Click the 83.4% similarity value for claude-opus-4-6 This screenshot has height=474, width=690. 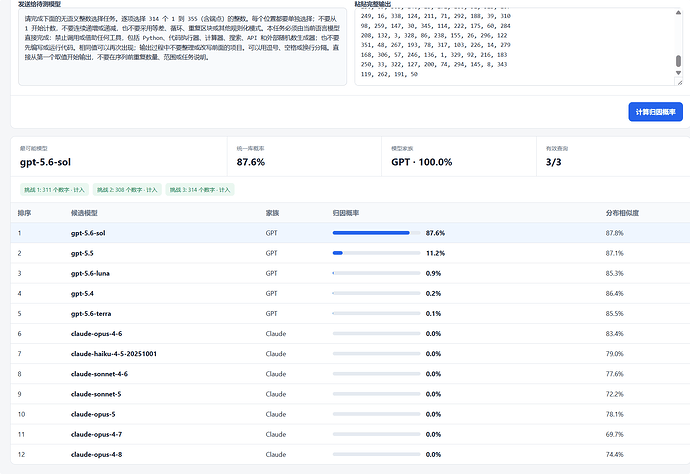(x=614, y=334)
